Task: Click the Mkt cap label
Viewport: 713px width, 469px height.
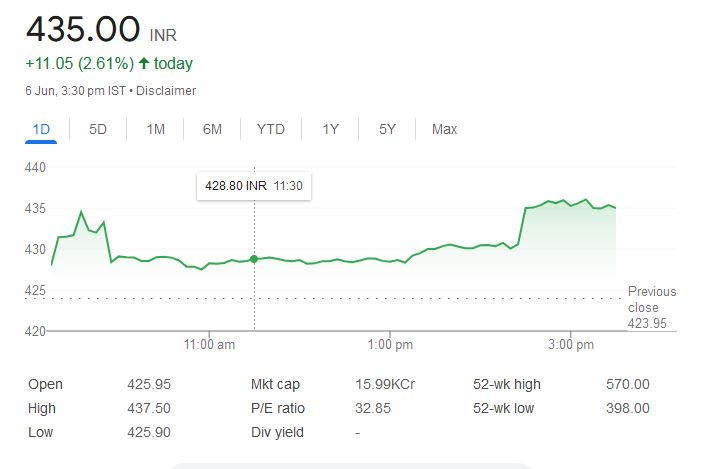Action: point(275,384)
